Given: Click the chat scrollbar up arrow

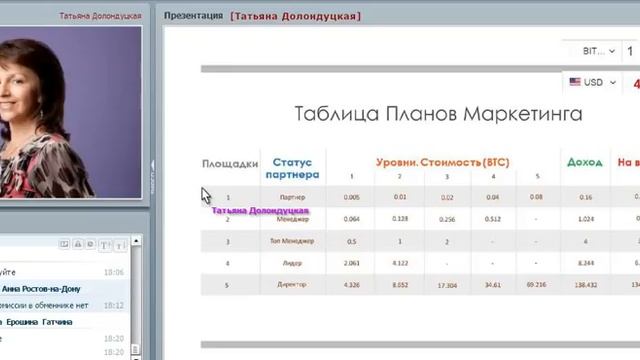Looking at the screenshot, I should pyautogui.click(x=136, y=241).
